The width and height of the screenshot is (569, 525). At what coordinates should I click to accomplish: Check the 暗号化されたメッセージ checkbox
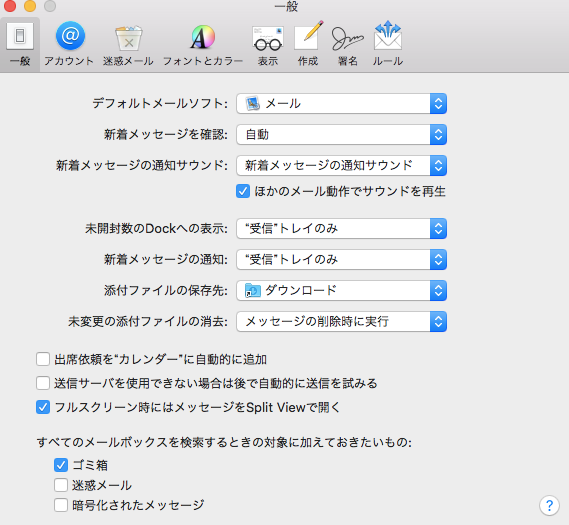(61, 505)
